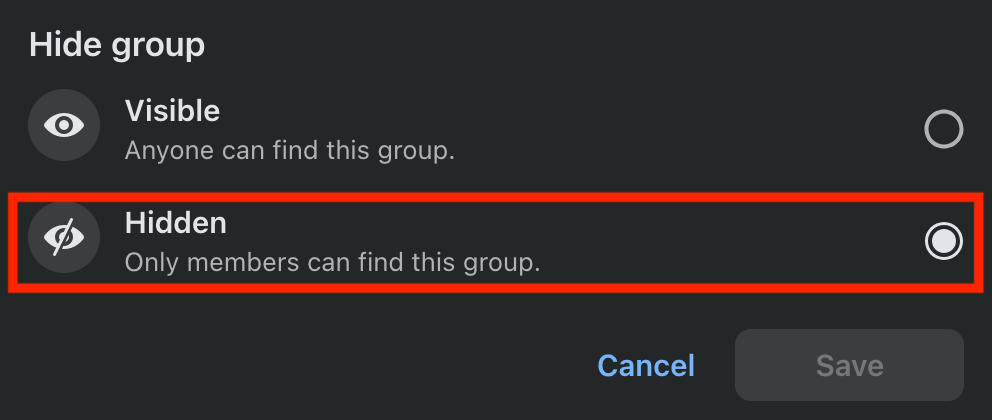Image resolution: width=992 pixels, height=420 pixels.
Task: Click the open eye icon beside Visible
Action: pyautogui.click(x=65, y=126)
